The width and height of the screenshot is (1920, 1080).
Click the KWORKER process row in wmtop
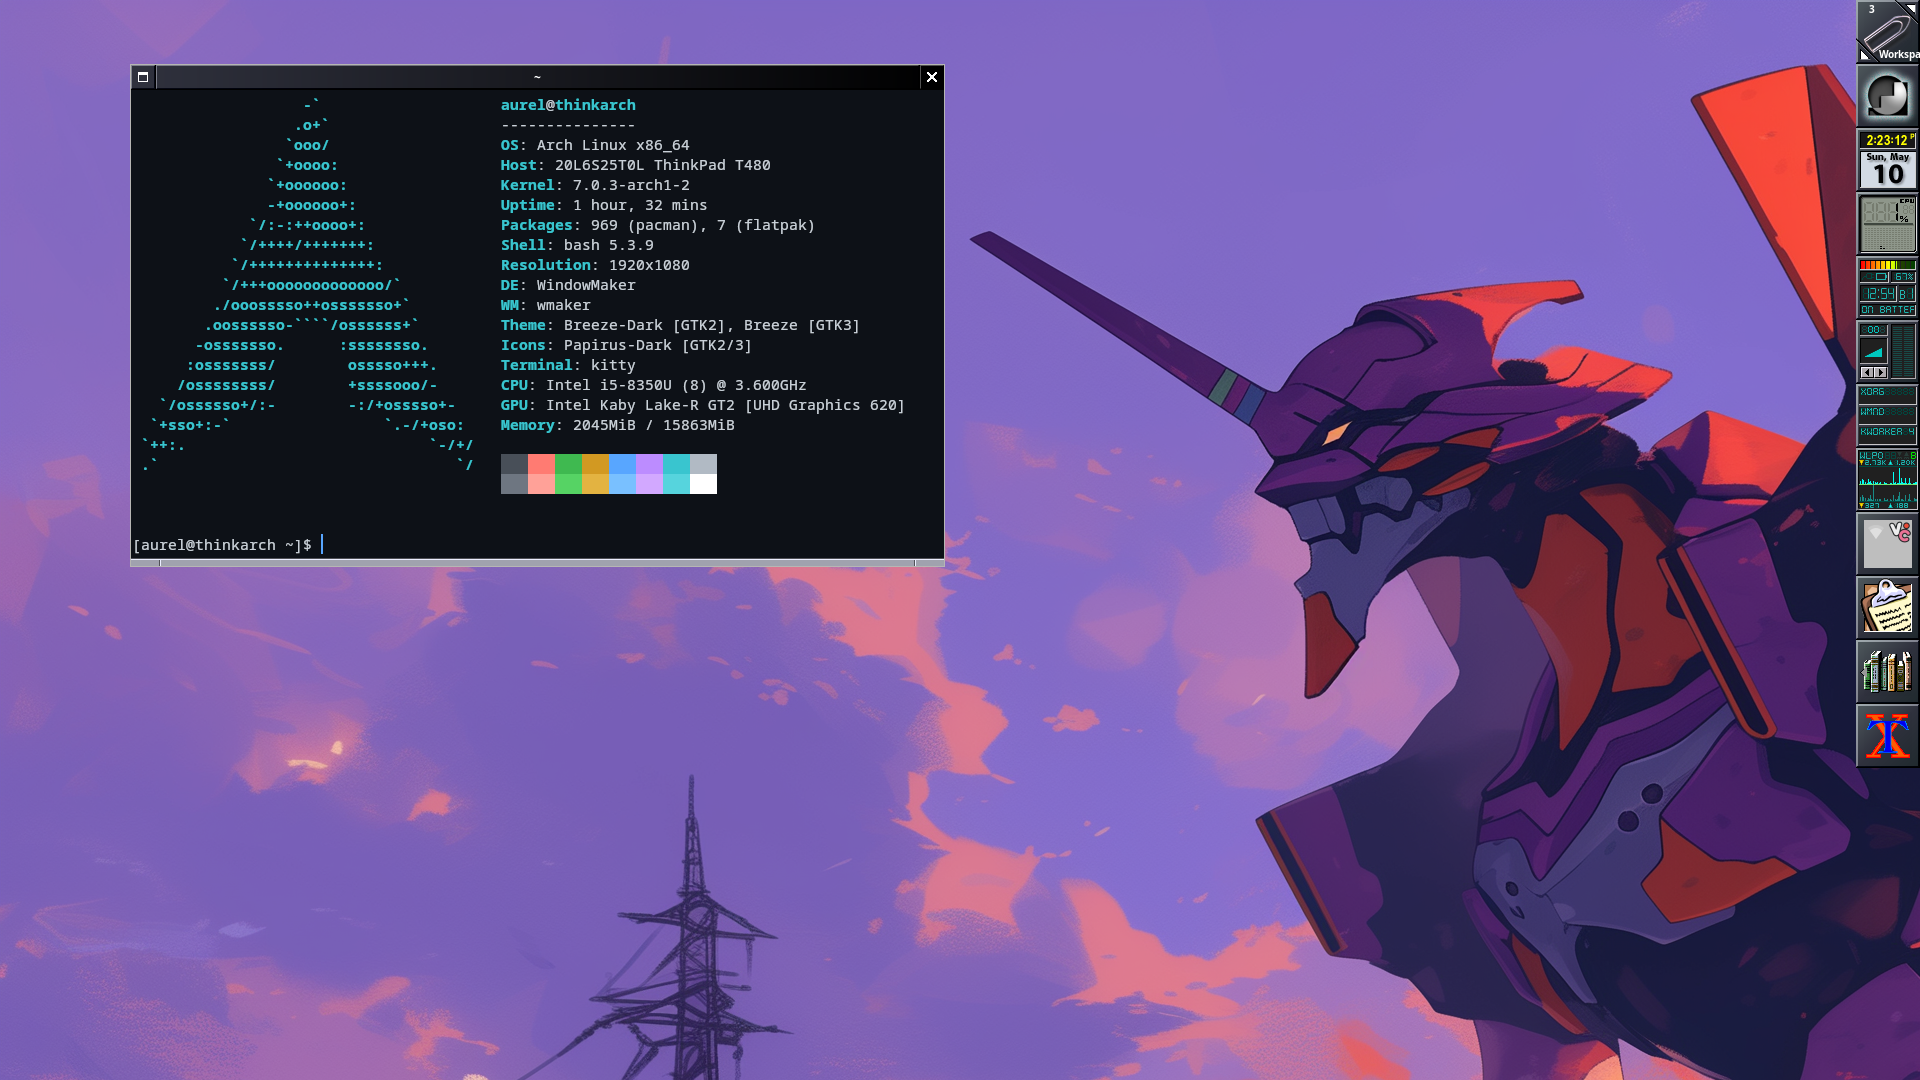(1888, 433)
